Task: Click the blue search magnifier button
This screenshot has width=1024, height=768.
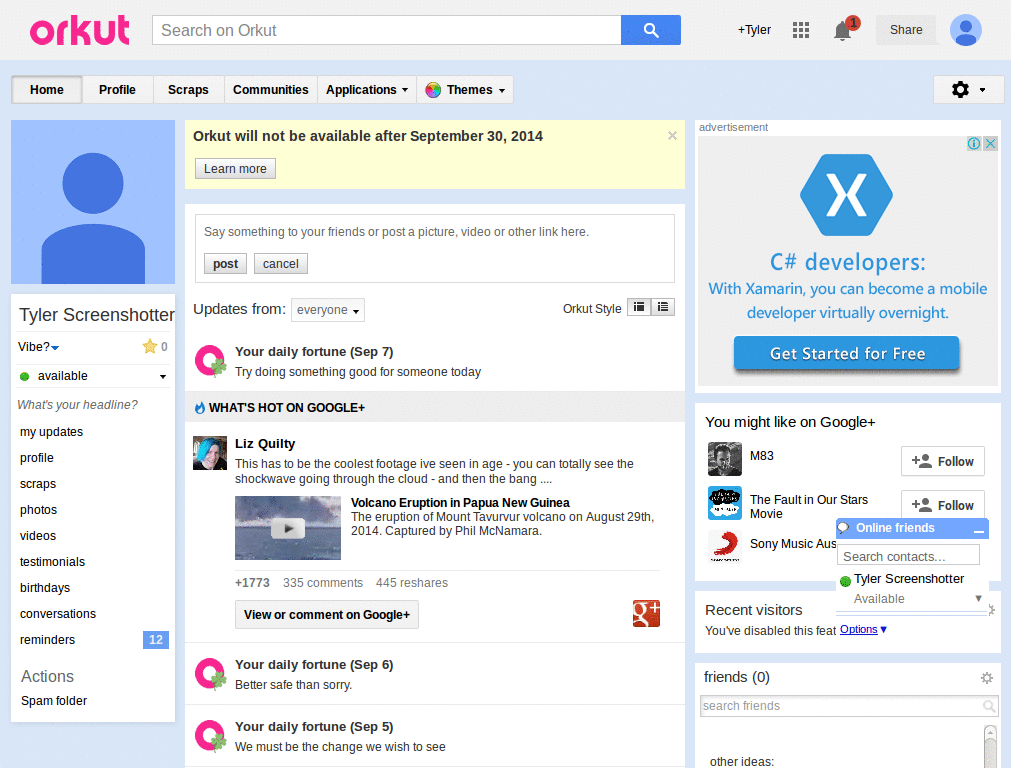Action: (x=650, y=30)
